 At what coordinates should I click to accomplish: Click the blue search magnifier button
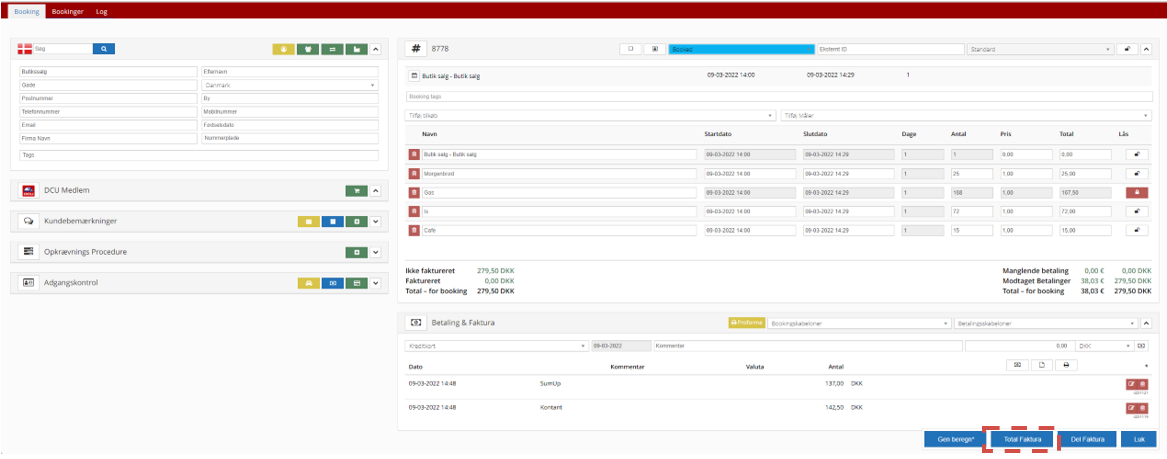coord(105,48)
